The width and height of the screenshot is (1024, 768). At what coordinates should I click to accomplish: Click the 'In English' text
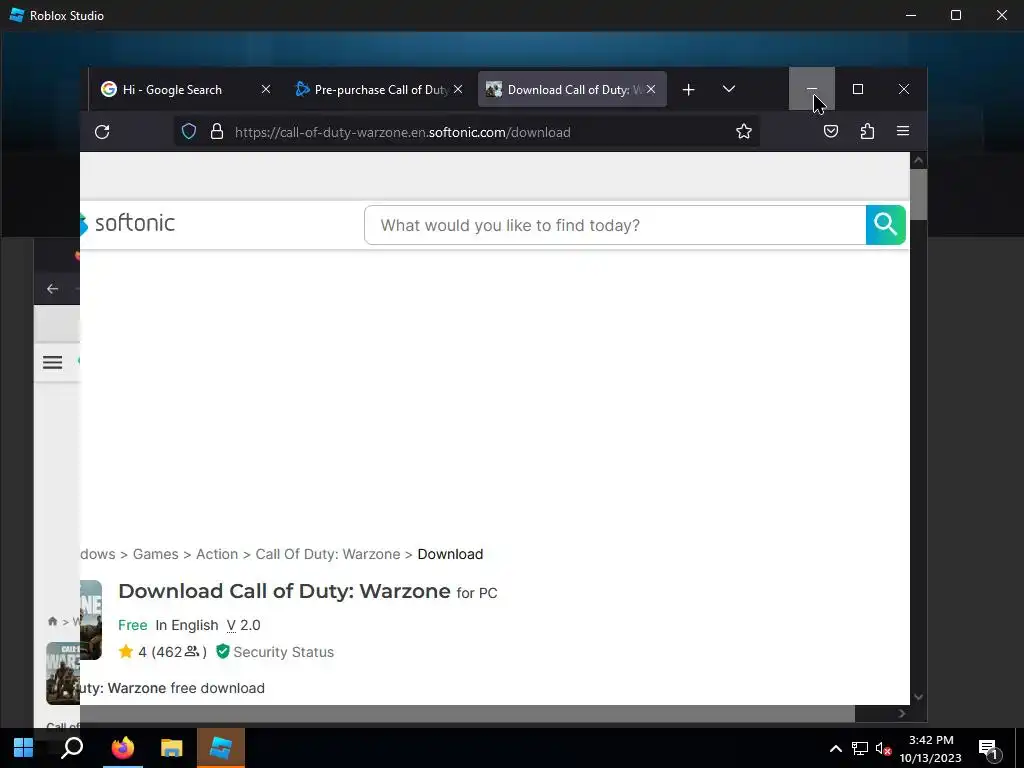187,625
